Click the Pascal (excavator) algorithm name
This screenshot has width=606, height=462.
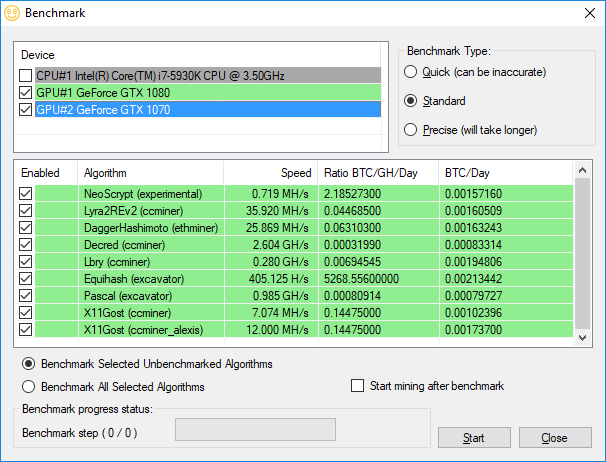click(x=128, y=295)
